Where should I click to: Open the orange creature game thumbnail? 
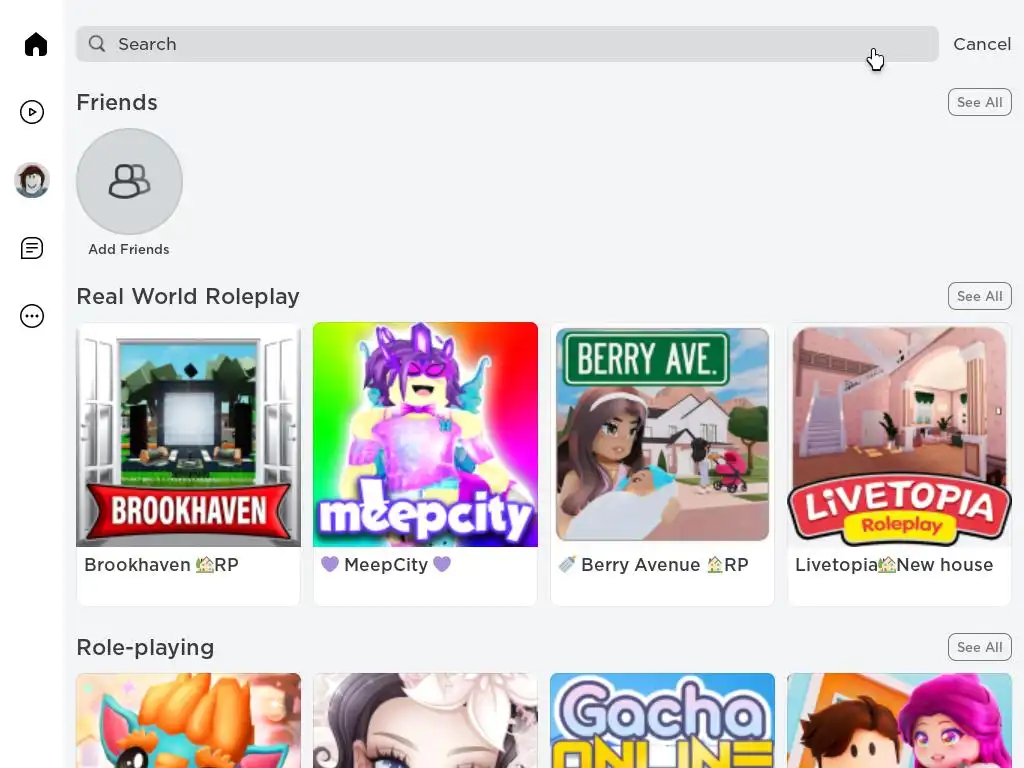tap(189, 721)
